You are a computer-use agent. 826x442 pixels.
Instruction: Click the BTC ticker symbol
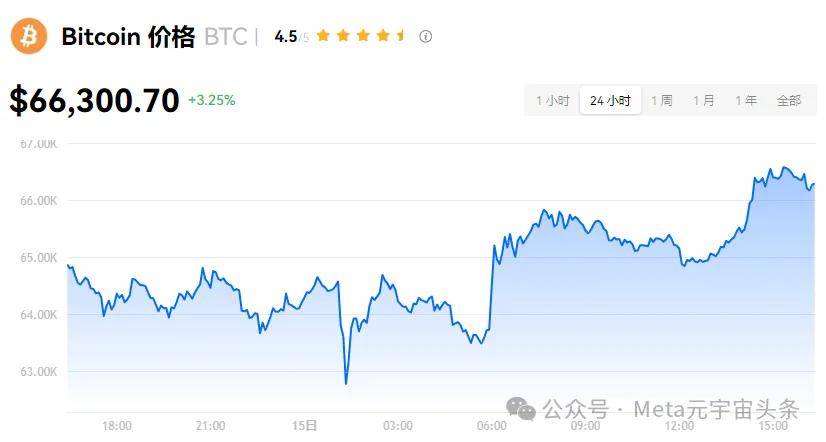click(225, 37)
